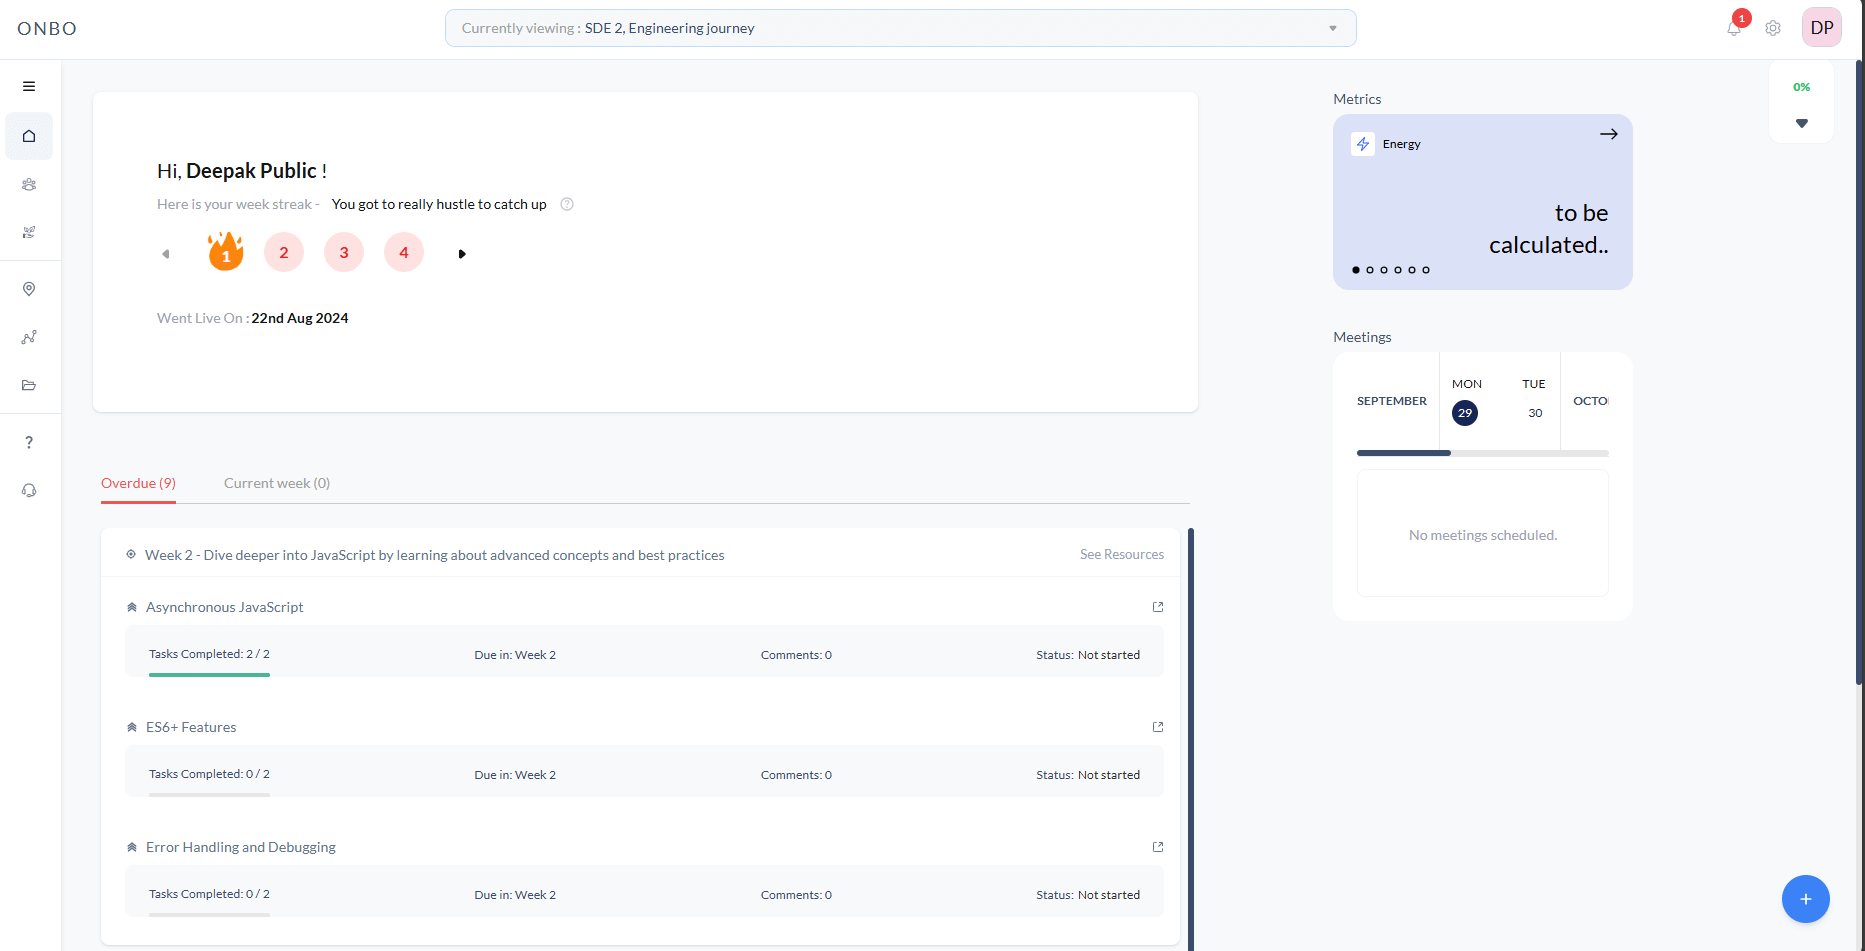Click the location pin sidebar icon

[29, 289]
